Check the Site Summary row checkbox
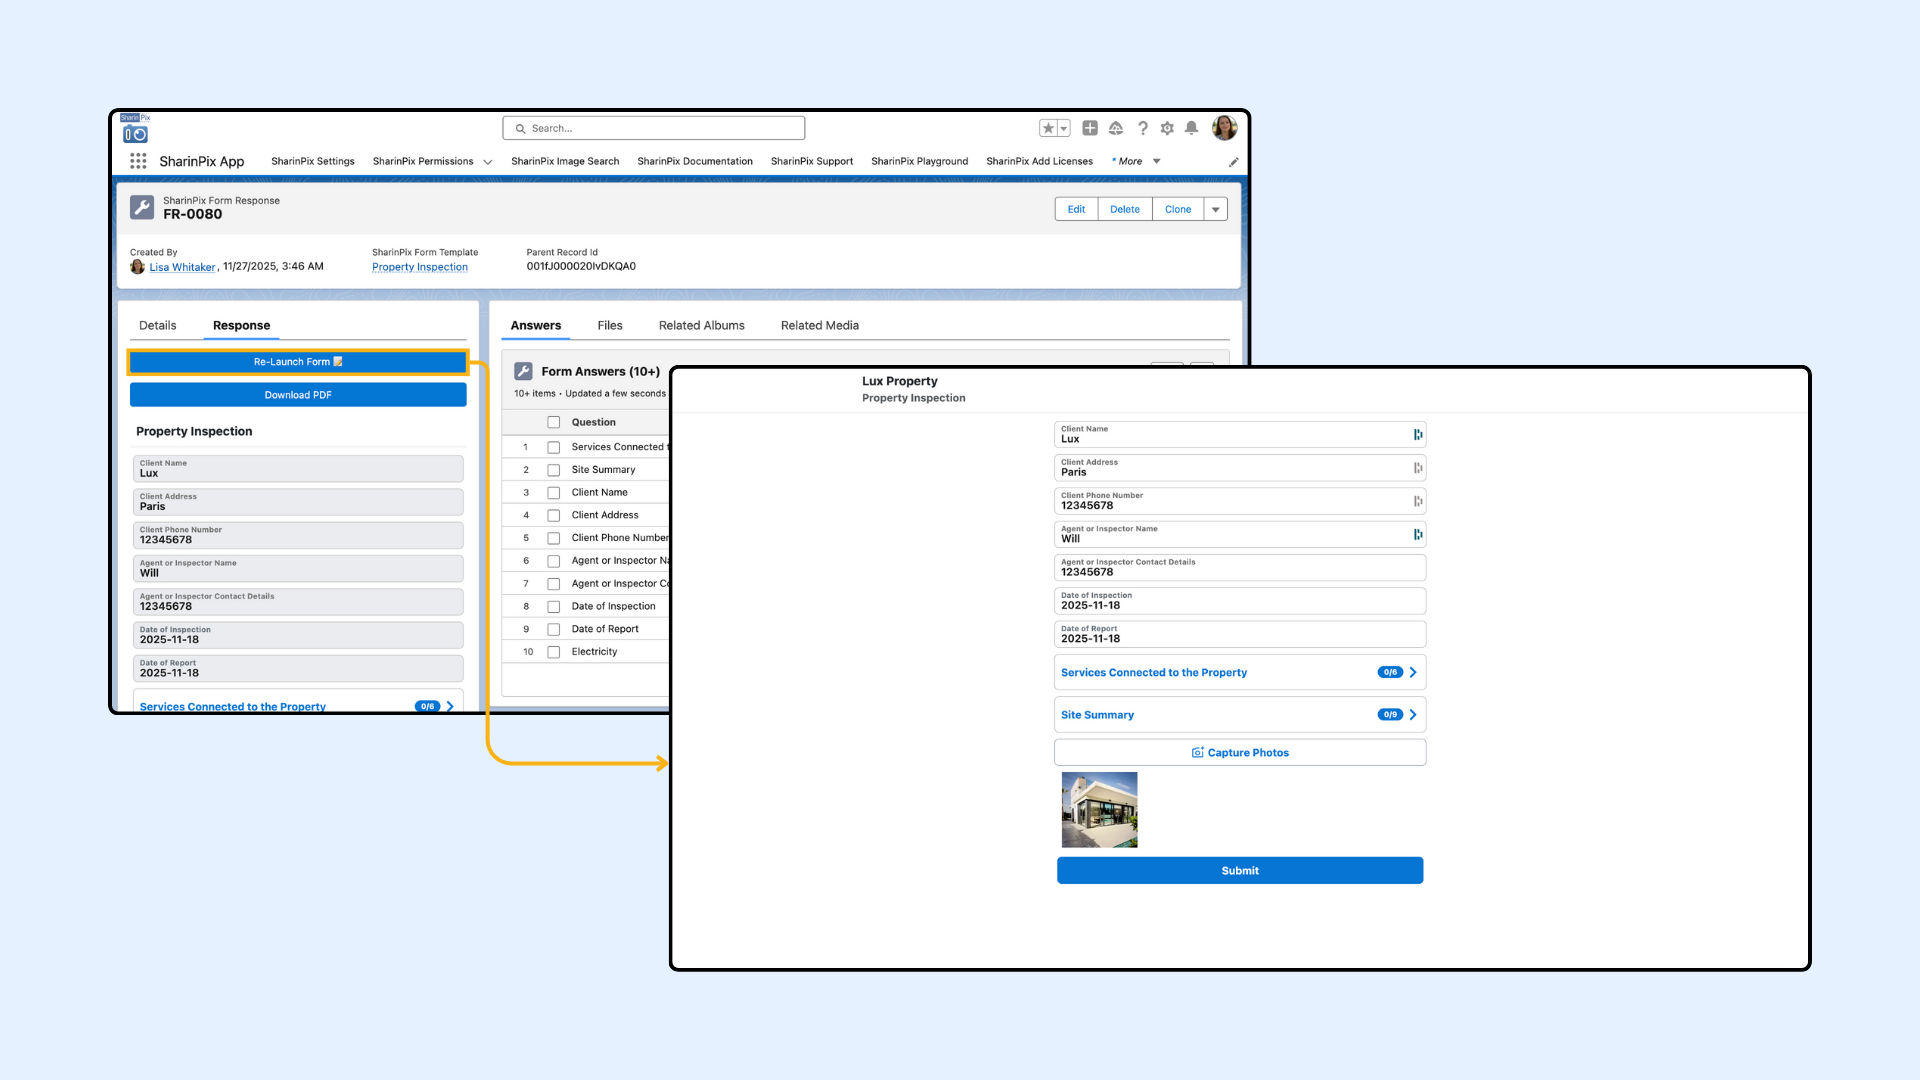This screenshot has width=1920, height=1080. click(553, 470)
